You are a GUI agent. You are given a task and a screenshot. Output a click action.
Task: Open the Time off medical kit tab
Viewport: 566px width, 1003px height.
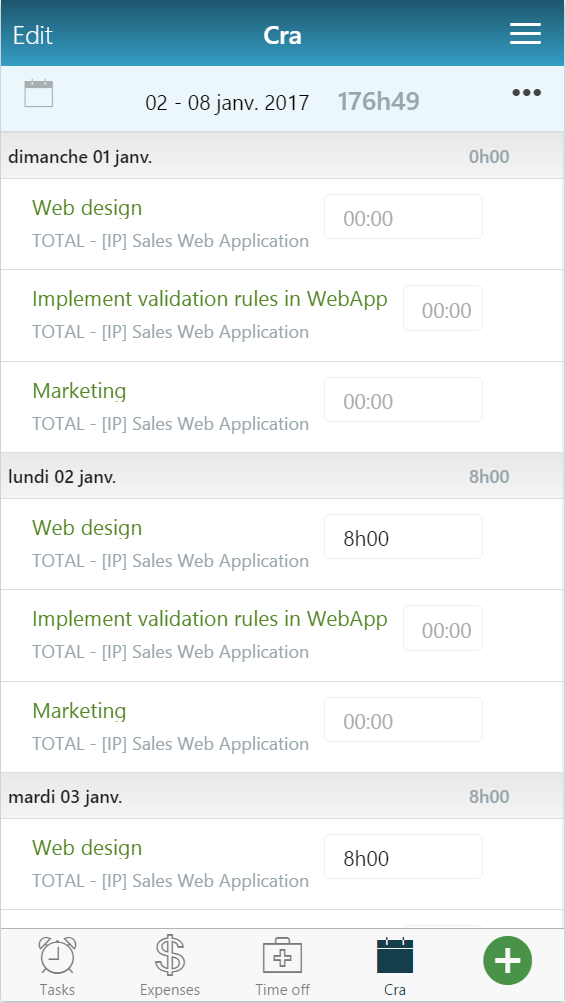coord(283,966)
